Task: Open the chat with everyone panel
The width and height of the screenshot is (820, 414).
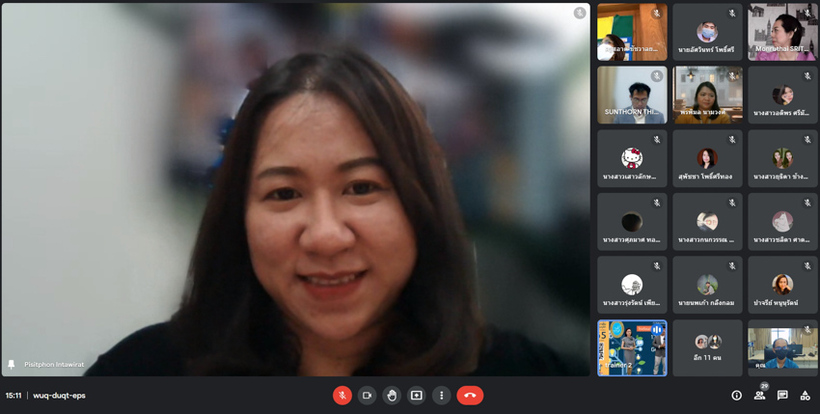Action: coord(782,395)
